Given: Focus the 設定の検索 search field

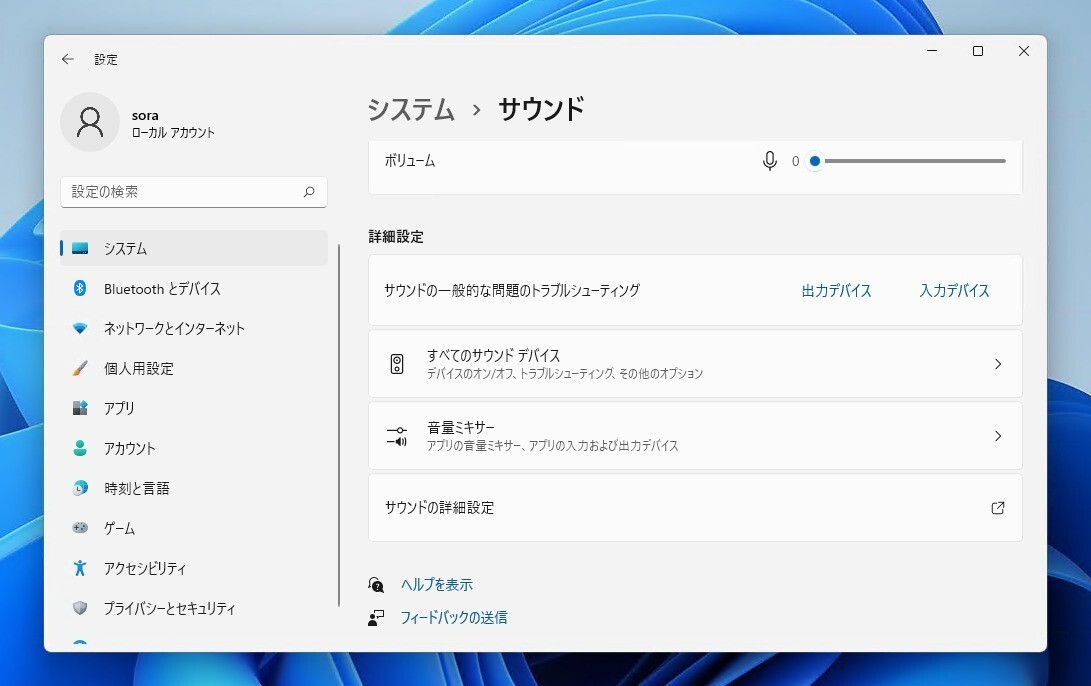Looking at the screenshot, I should pos(193,191).
